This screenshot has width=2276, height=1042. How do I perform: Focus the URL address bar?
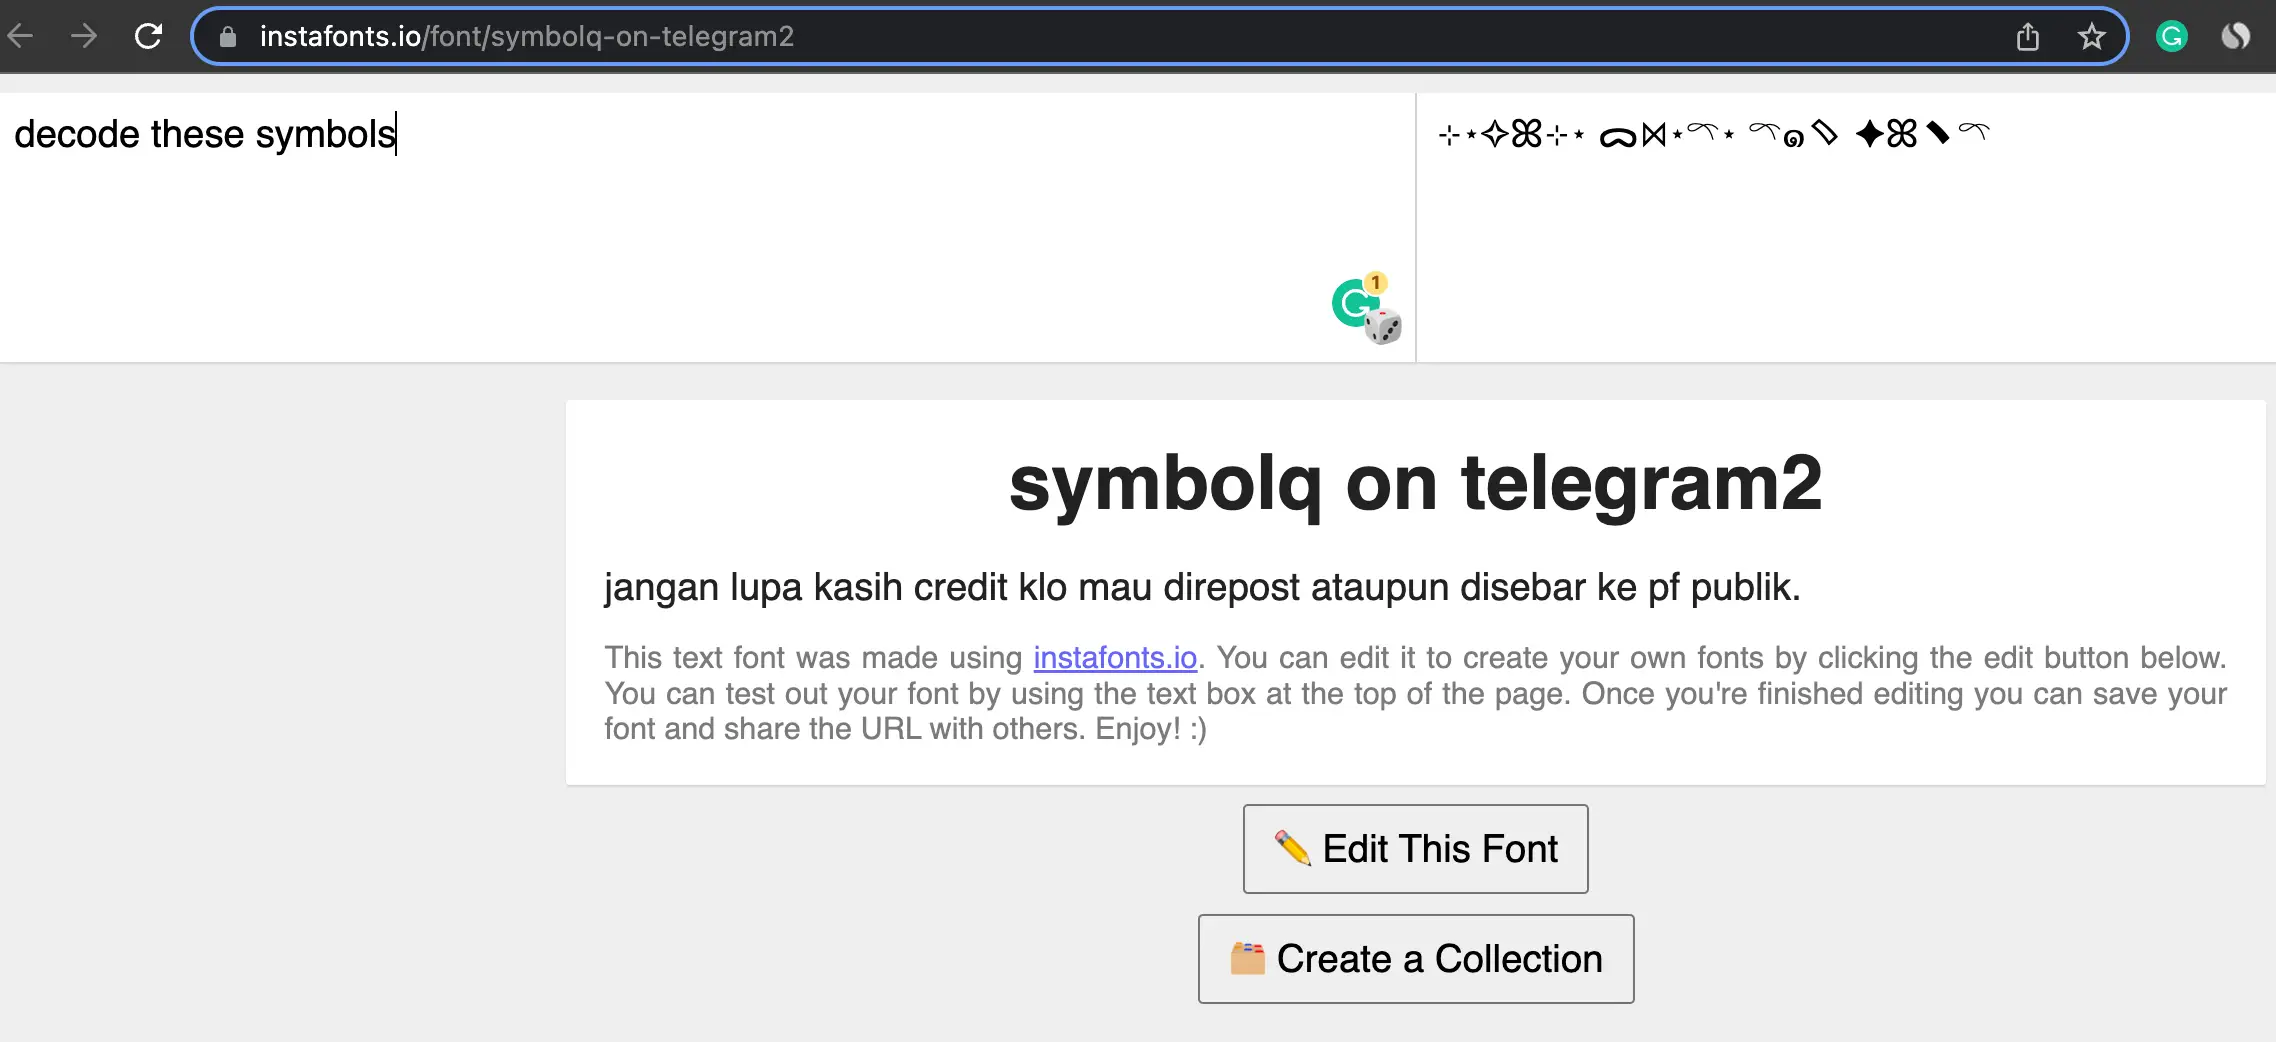pyautogui.click(x=1100, y=37)
